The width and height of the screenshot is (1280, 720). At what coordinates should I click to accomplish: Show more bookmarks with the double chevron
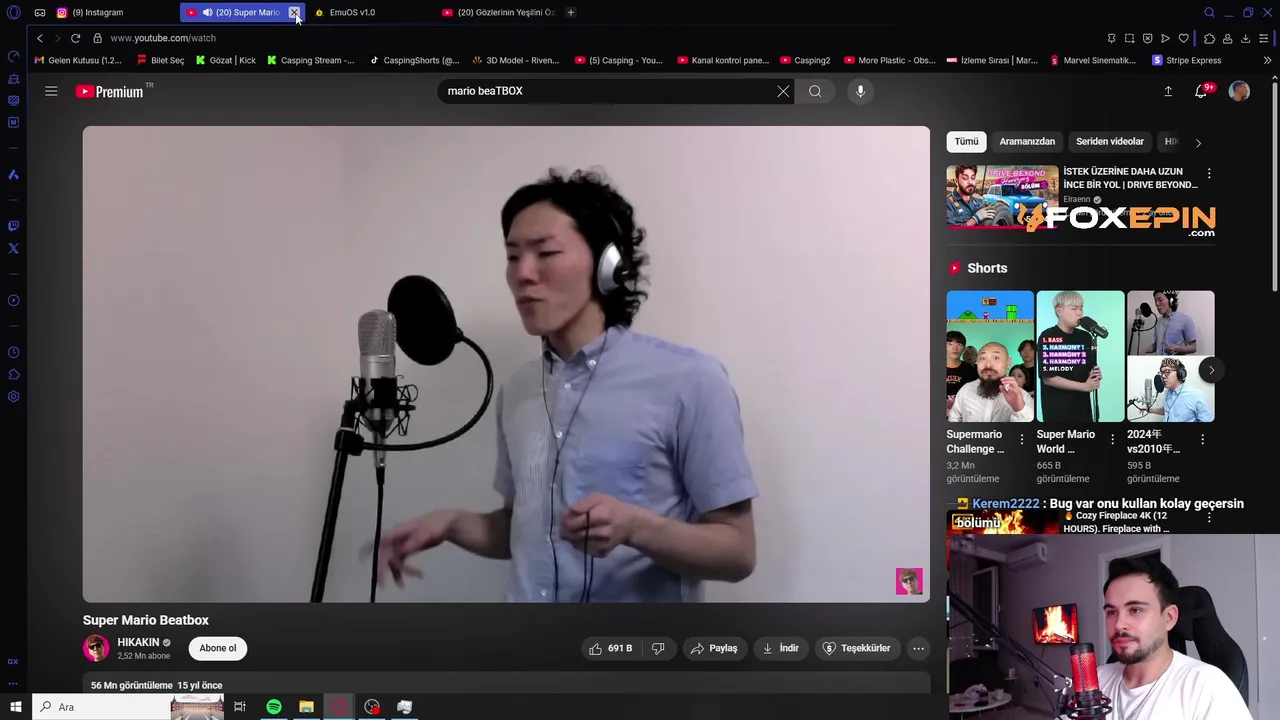click(x=1267, y=60)
